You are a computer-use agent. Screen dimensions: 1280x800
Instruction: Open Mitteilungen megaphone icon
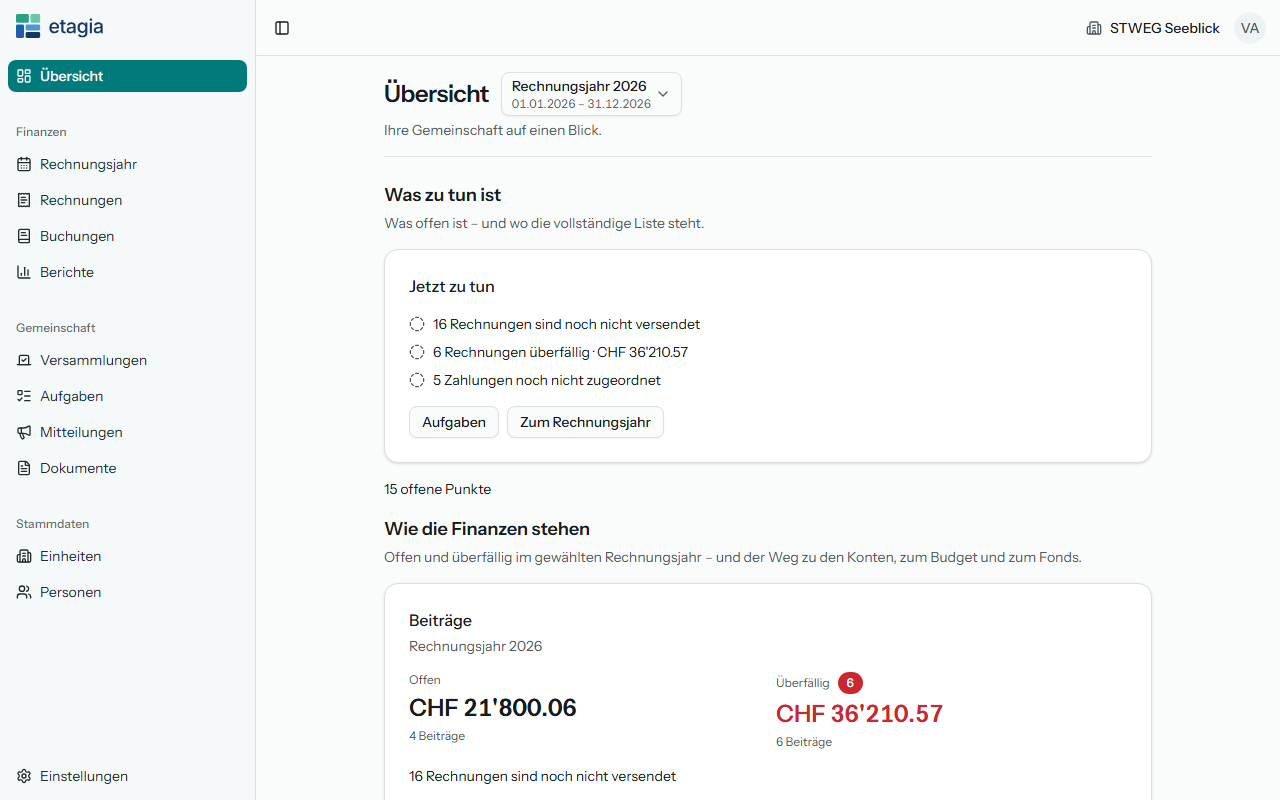coord(24,432)
